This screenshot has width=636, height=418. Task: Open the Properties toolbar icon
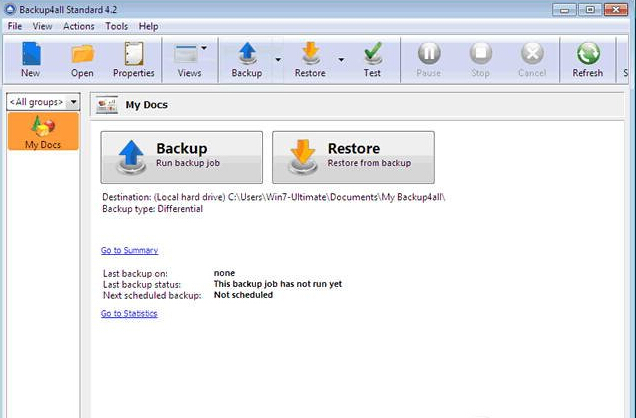pyautogui.click(x=133, y=58)
